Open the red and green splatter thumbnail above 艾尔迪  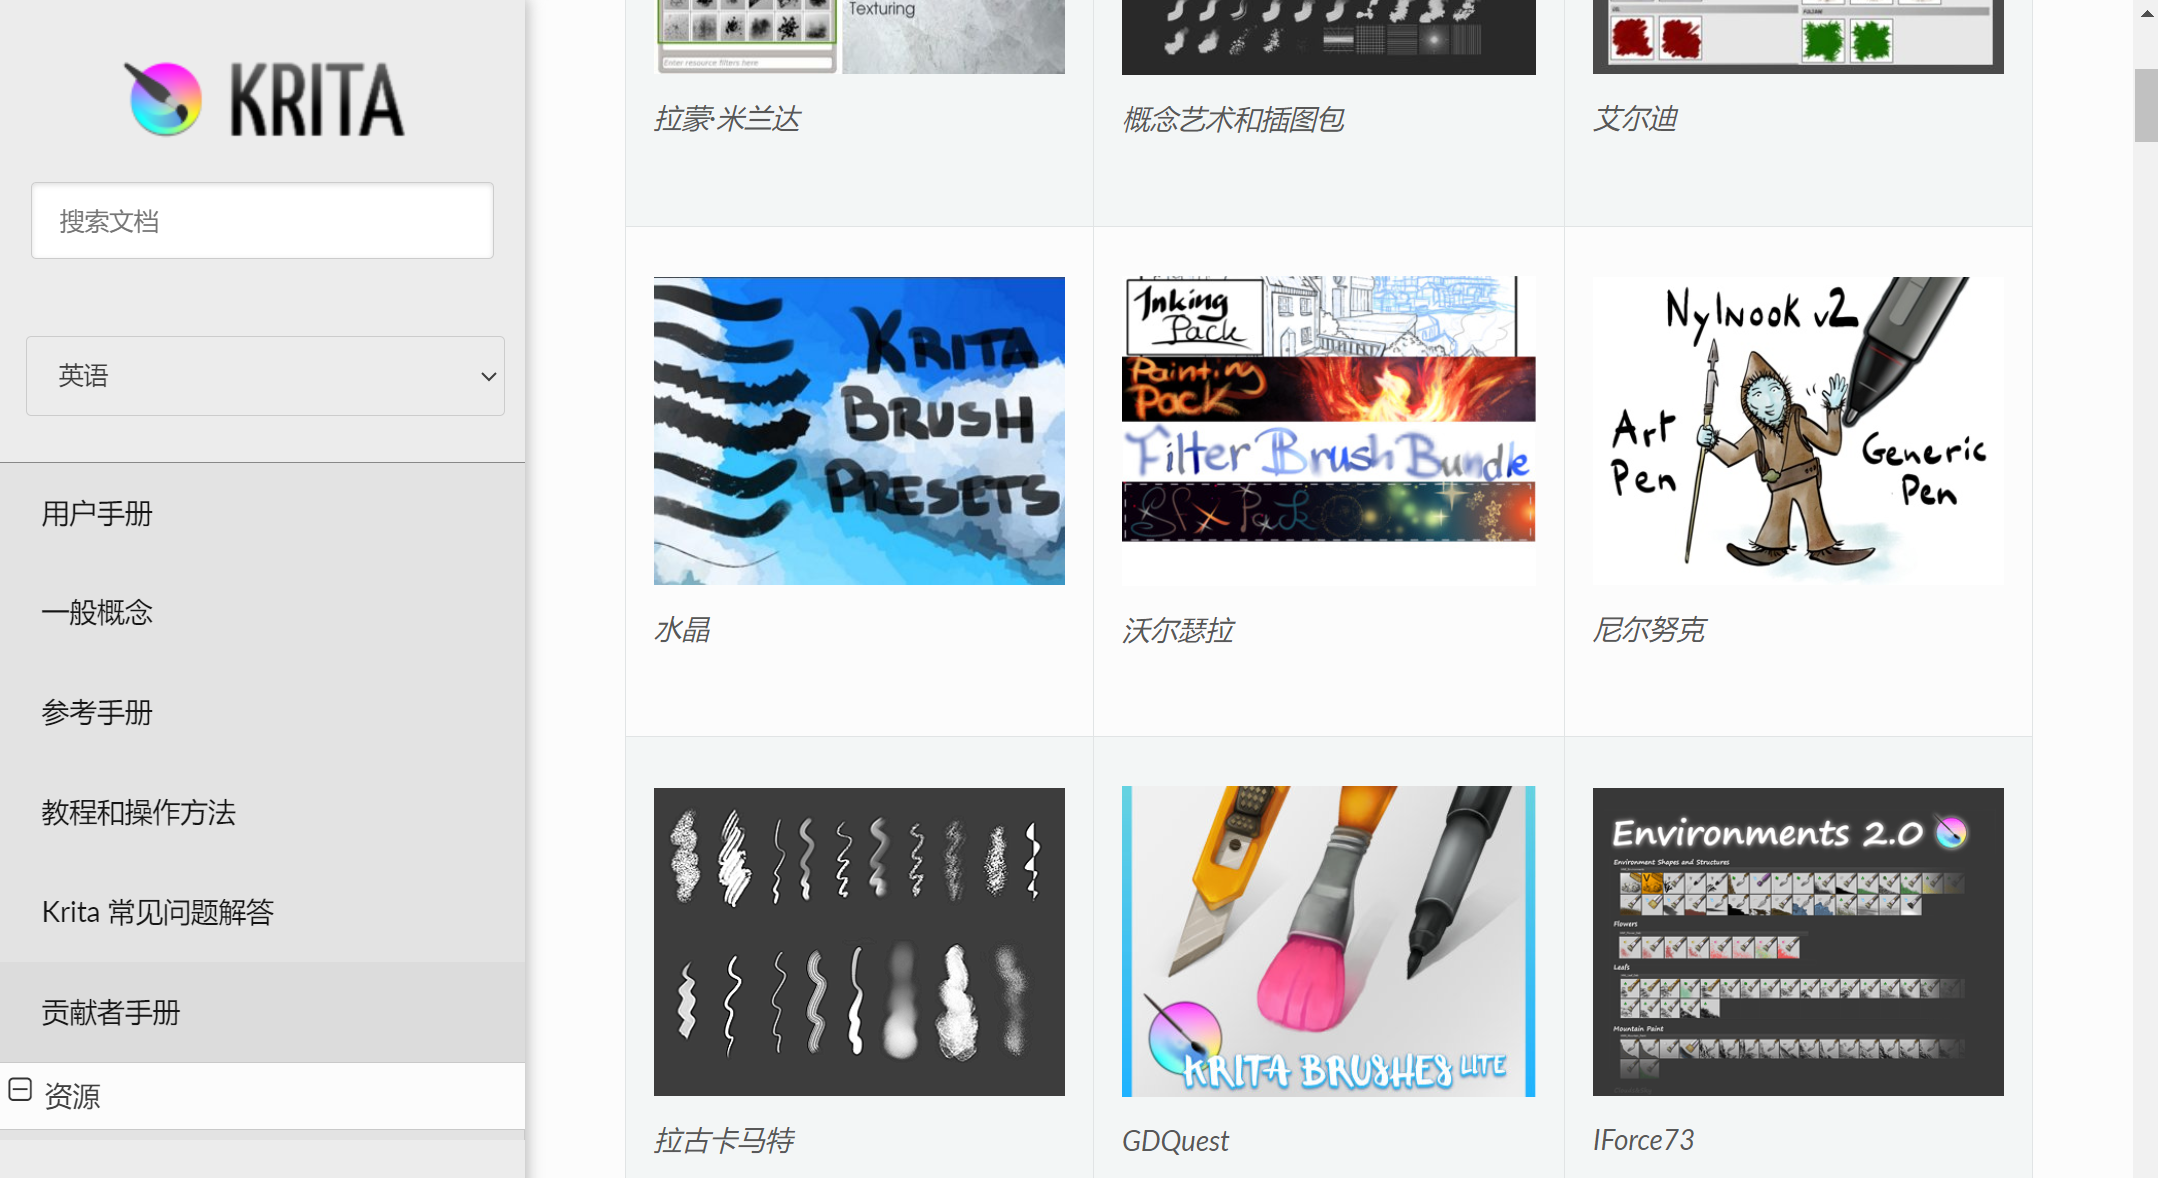coord(1798,37)
